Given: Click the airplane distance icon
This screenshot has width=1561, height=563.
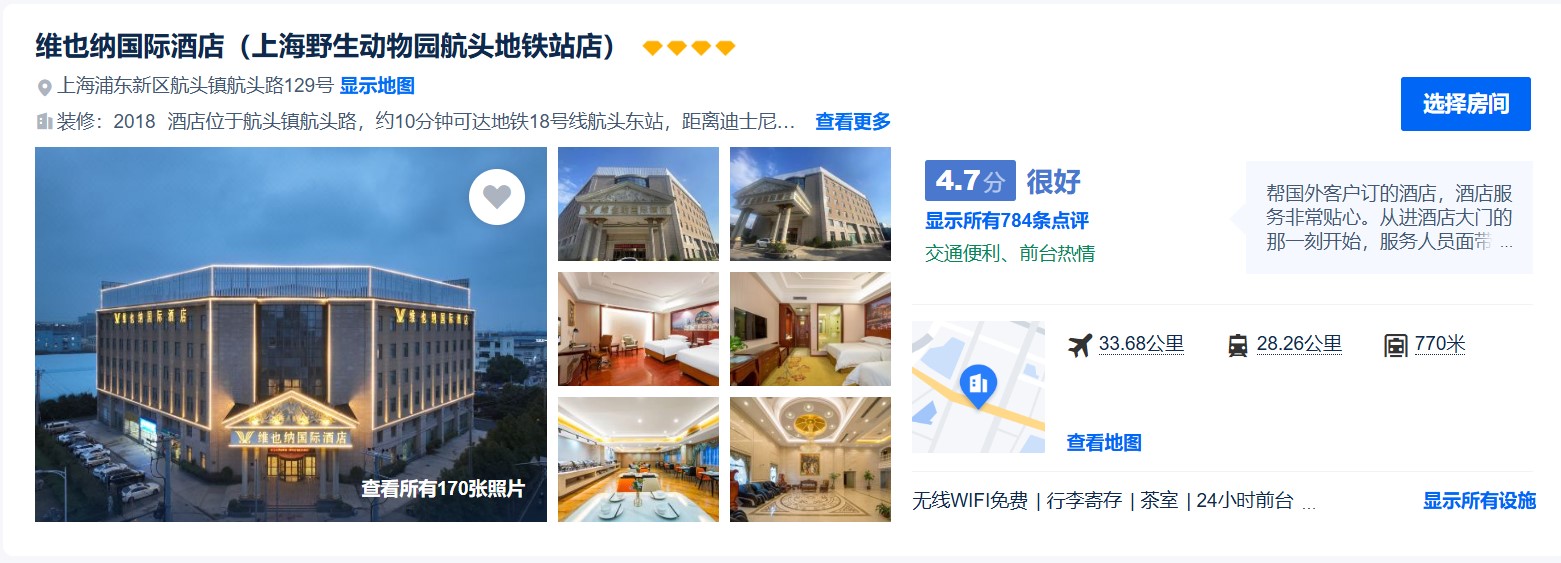Looking at the screenshot, I should coord(1080,345).
